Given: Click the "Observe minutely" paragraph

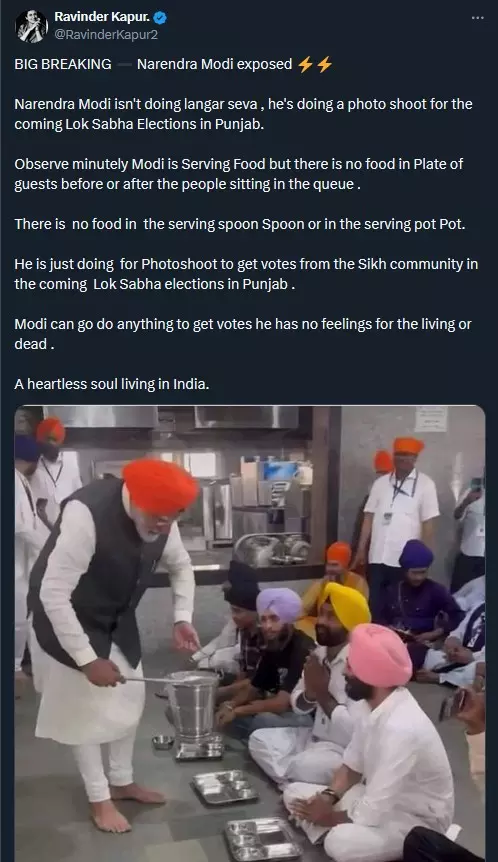Looking at the screenshot, I should 239,174.
